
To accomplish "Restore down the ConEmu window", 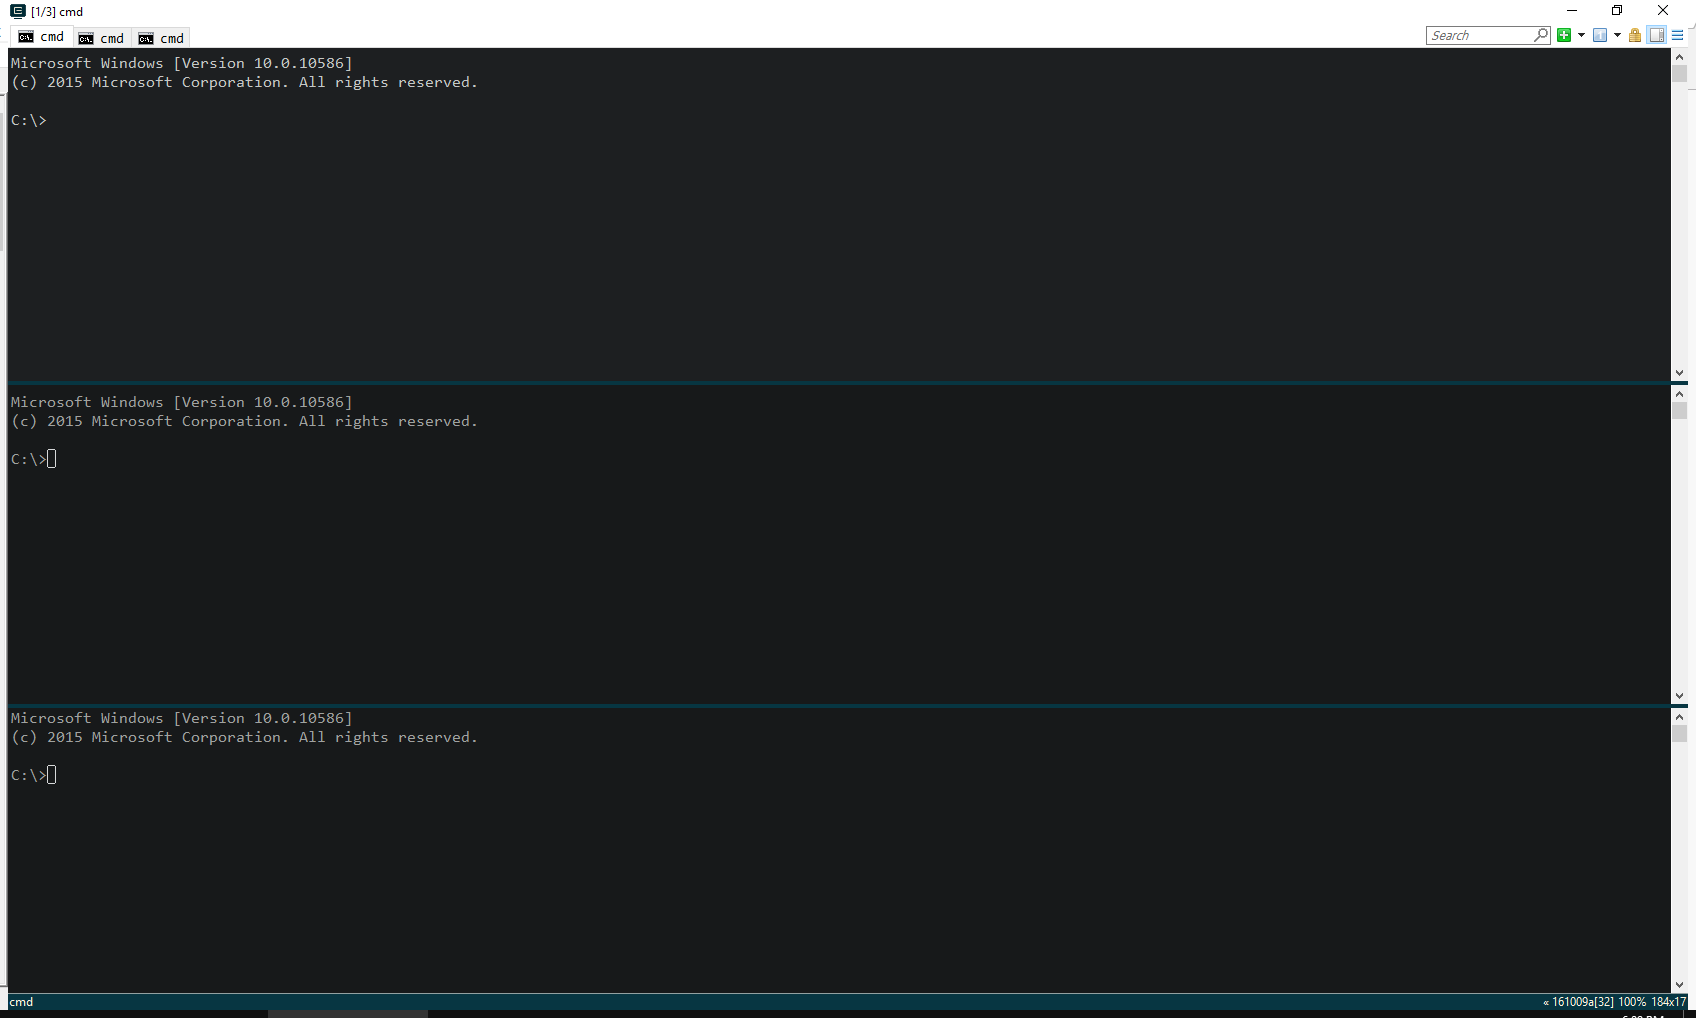I will (1617, 11).
